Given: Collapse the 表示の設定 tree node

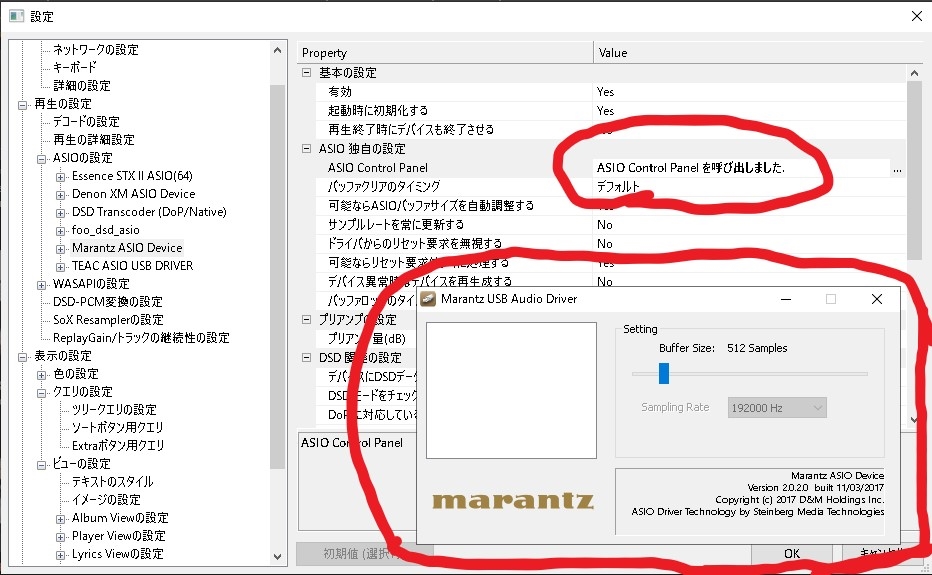Looking at the screenshot, I should [x=23, y=357].
